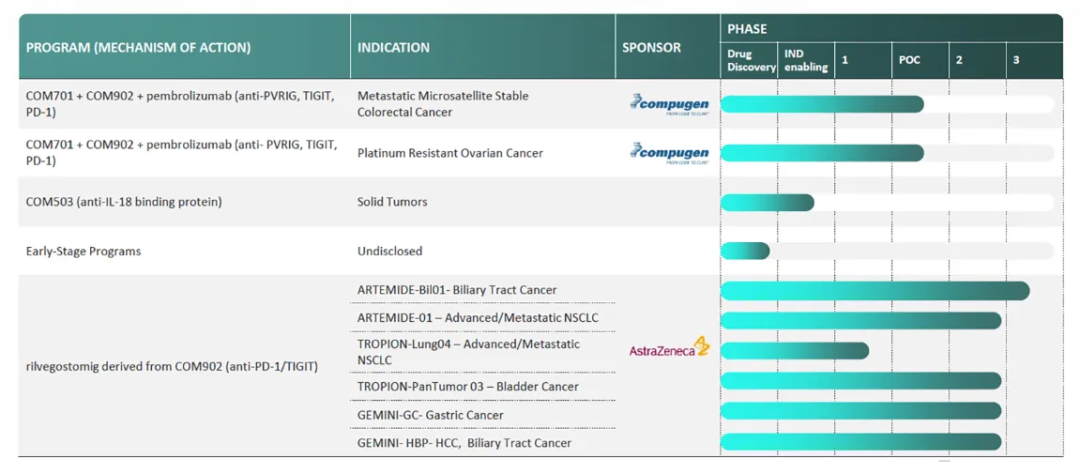Viewport: 1080px width, 474px height.
Task: Select the PROGRAM (MECHANISM OF ACTION) column header
Action: [x=138, y=47]
